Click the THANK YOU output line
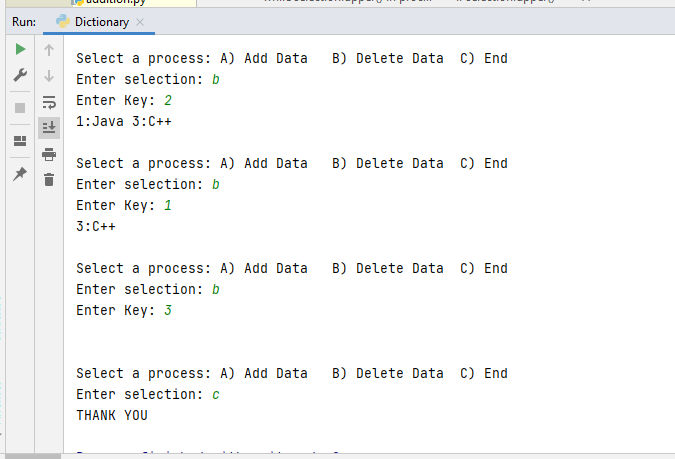 click(x=112, y=415)
